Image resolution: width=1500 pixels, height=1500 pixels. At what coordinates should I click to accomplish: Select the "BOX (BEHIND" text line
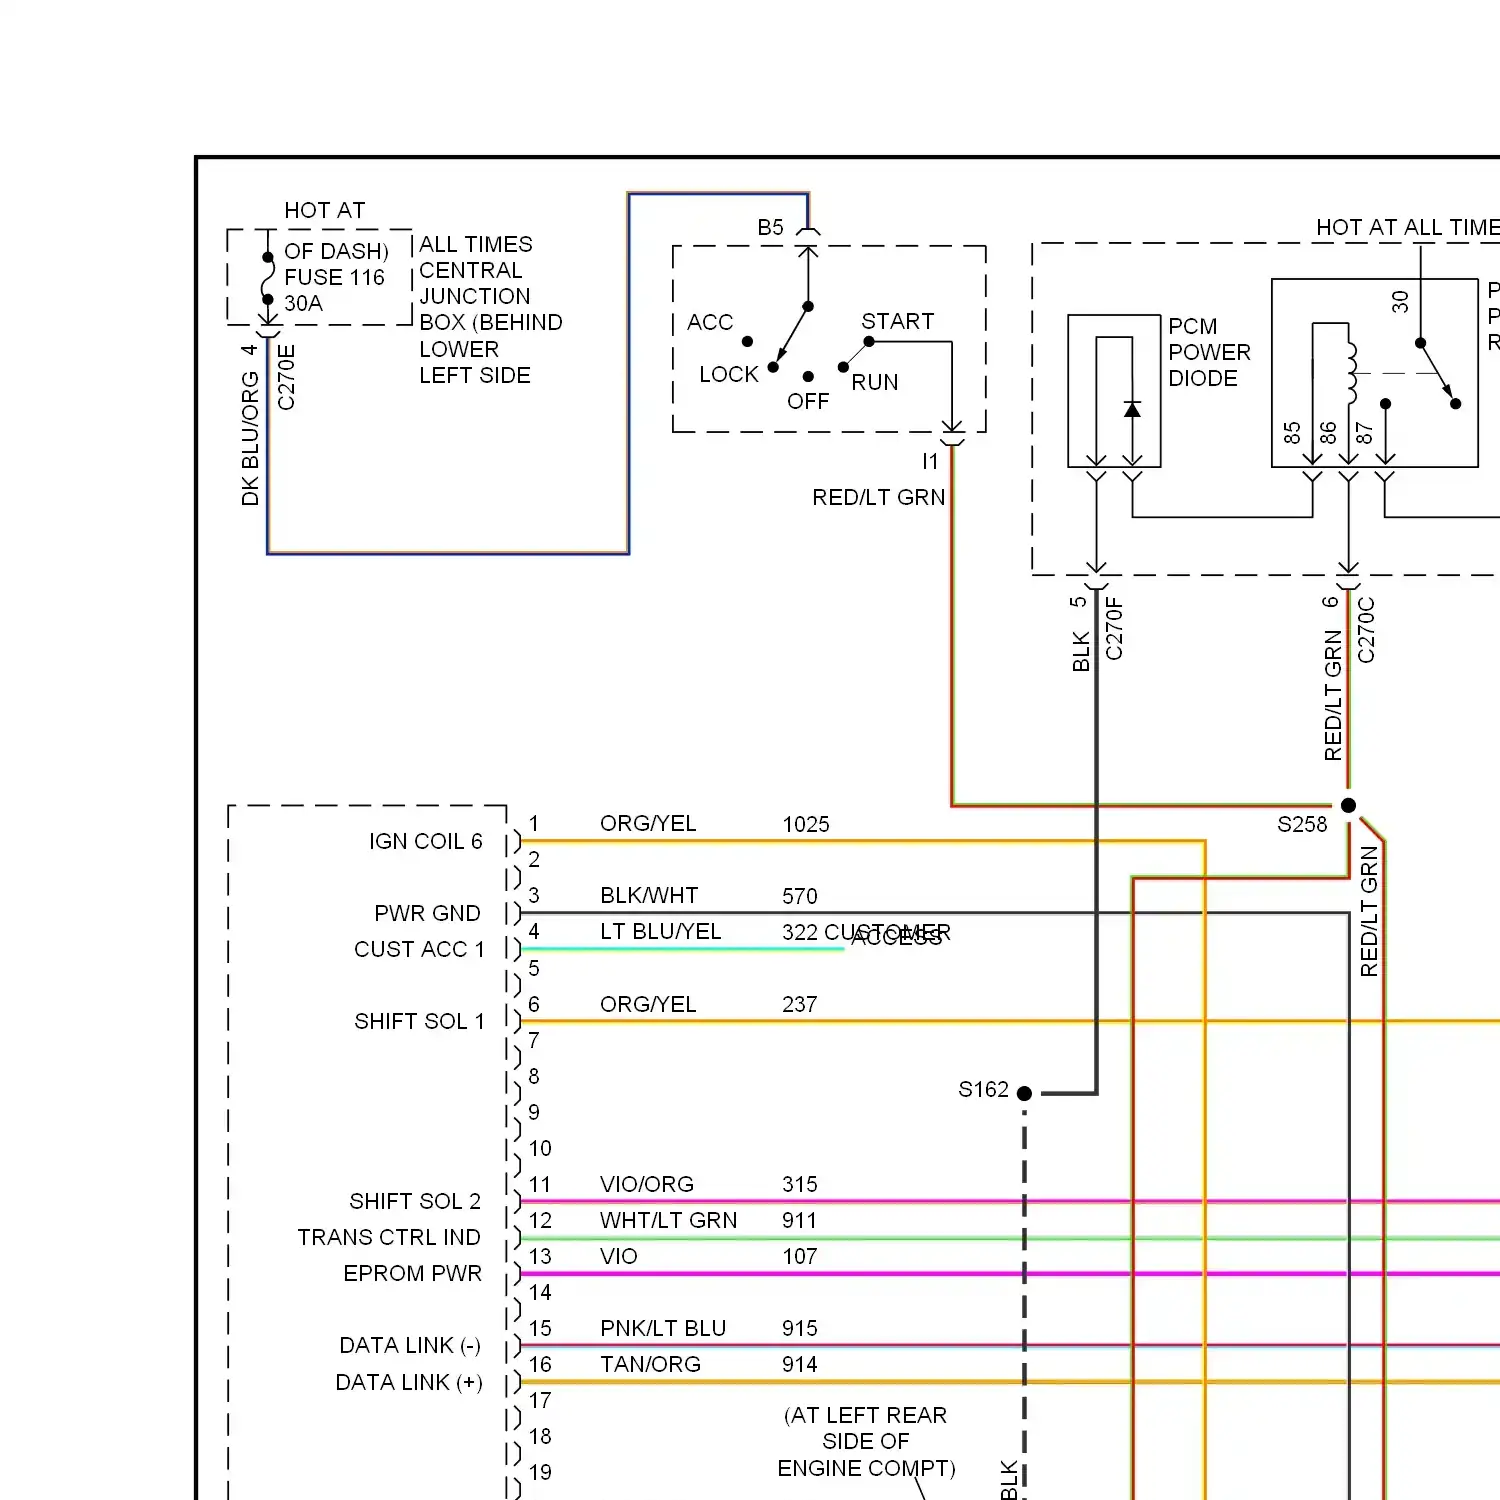point(490,322)
